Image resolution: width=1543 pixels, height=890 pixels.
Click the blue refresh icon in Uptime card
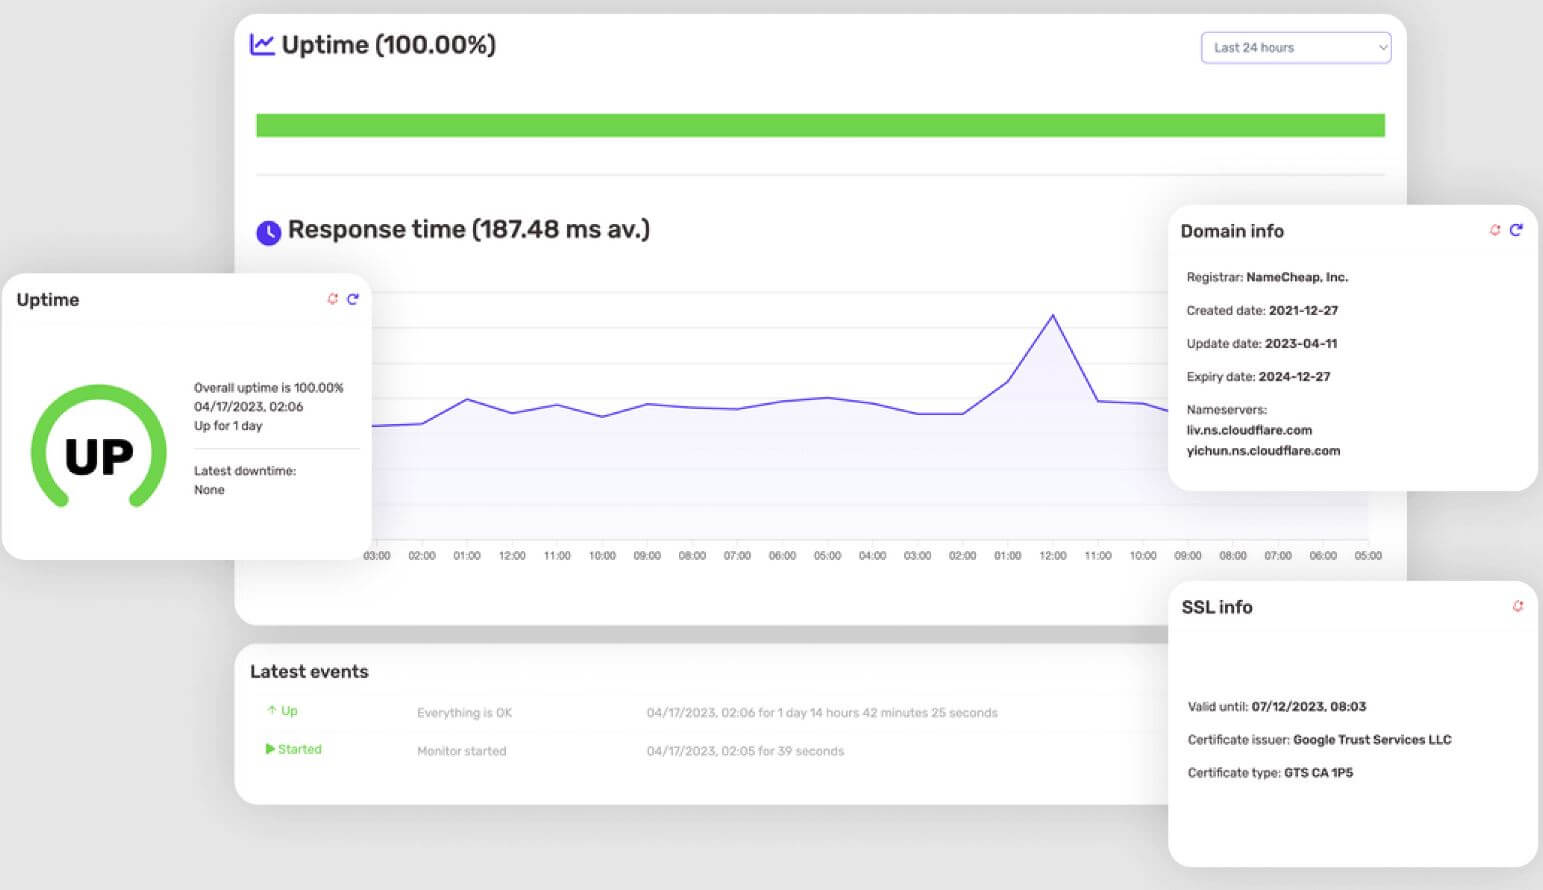[353, 299]
